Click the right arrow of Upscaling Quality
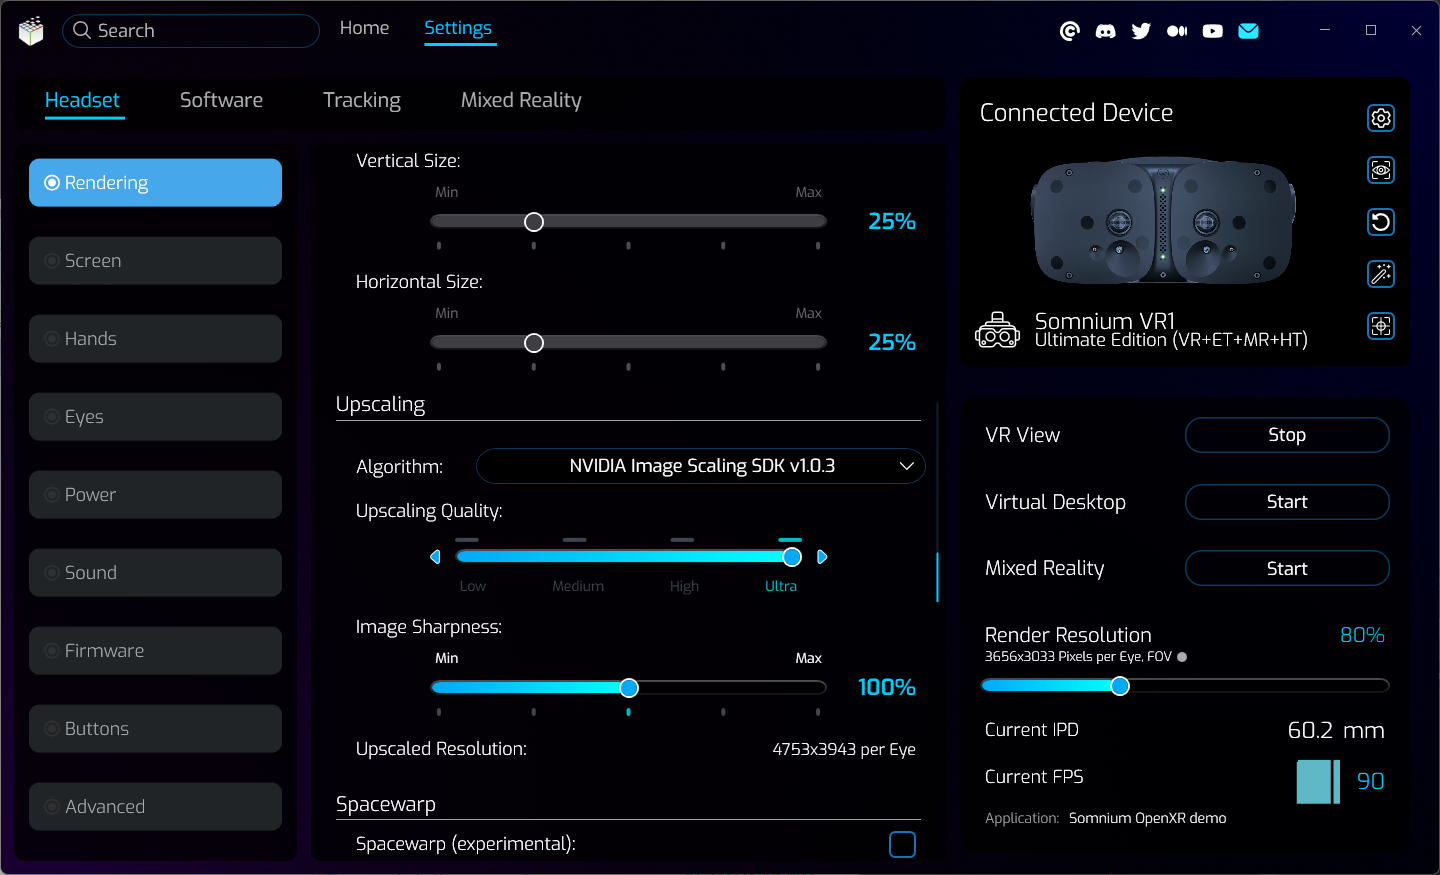This screenshot has height=875, width=1440. (822, 557)
